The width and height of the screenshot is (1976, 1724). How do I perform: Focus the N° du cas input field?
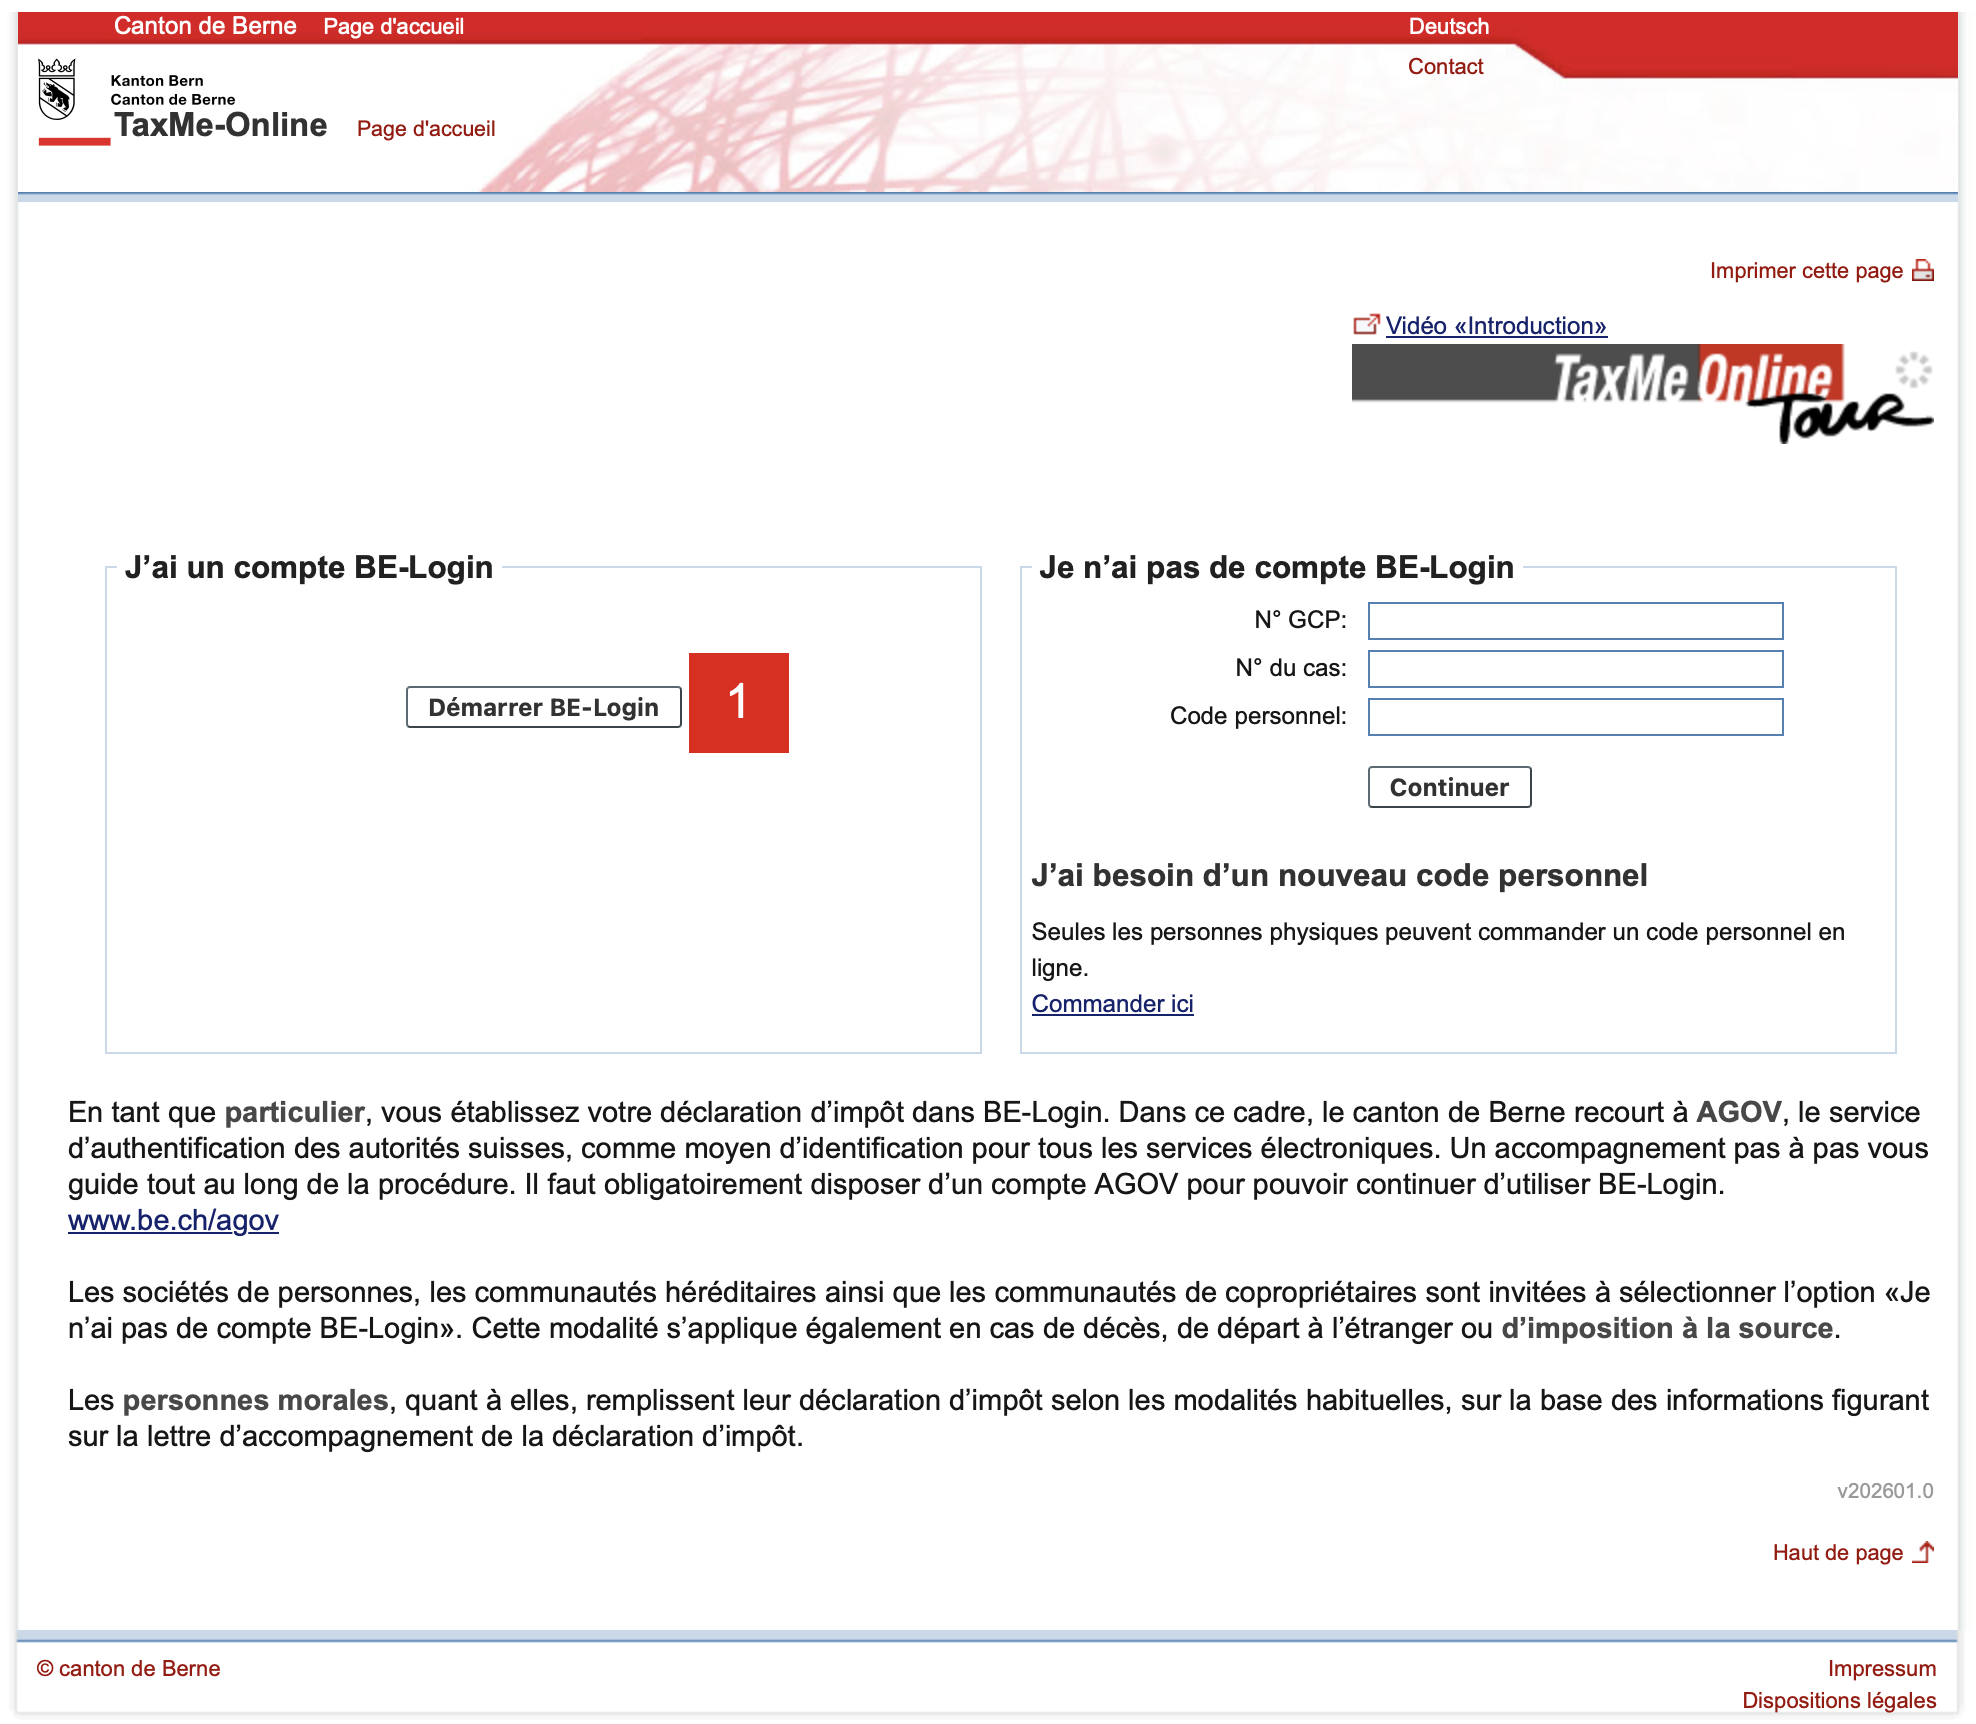[1574, 668]
